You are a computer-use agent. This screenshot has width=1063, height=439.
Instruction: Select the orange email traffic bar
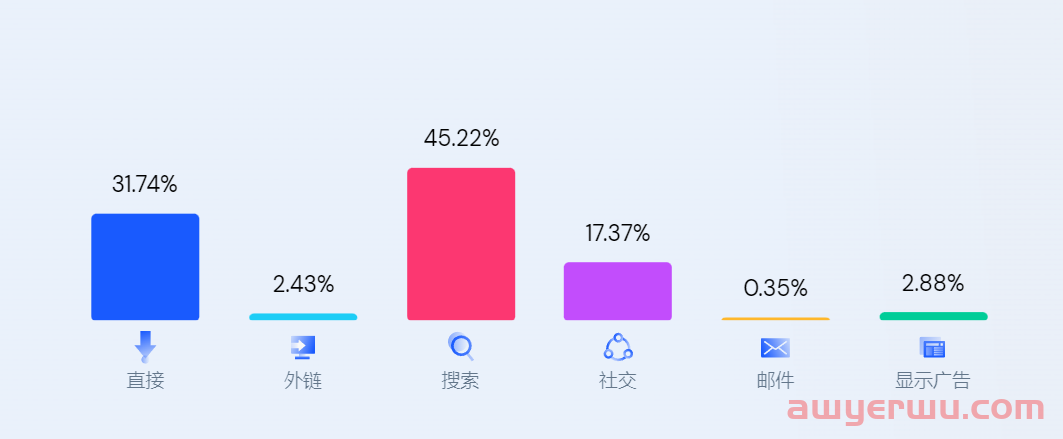click(x=775, y=319)
